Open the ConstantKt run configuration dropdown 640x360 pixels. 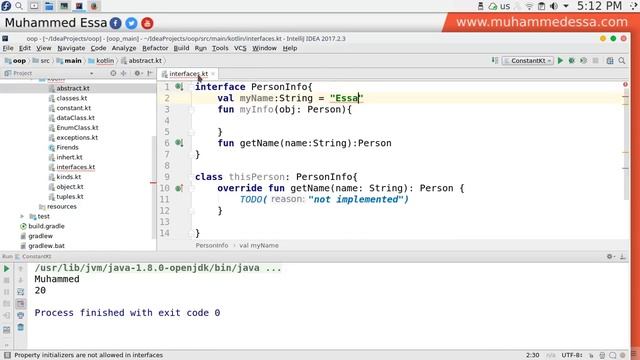[x=528, y=60]
